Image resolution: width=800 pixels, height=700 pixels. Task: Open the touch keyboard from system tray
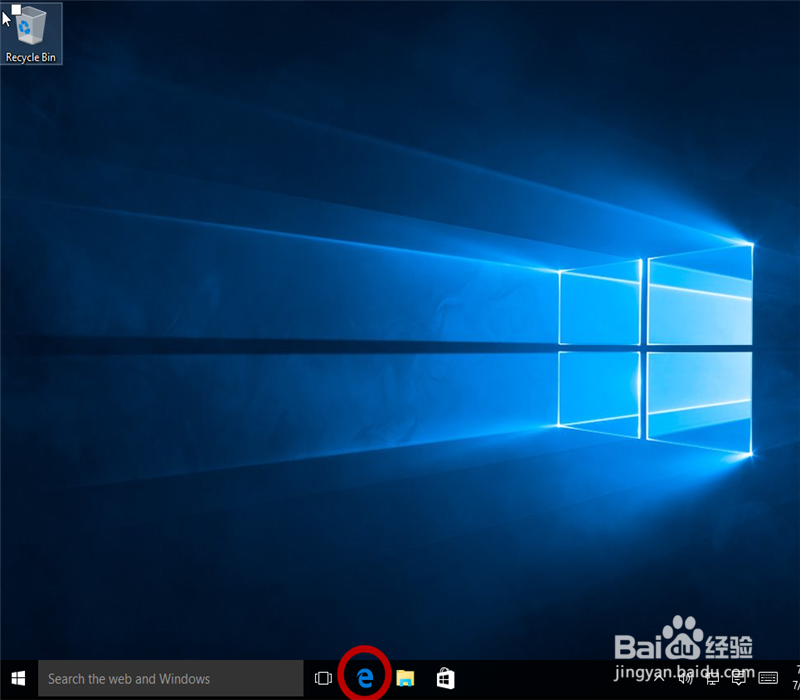pyautogui.click(x=768, y=678)
